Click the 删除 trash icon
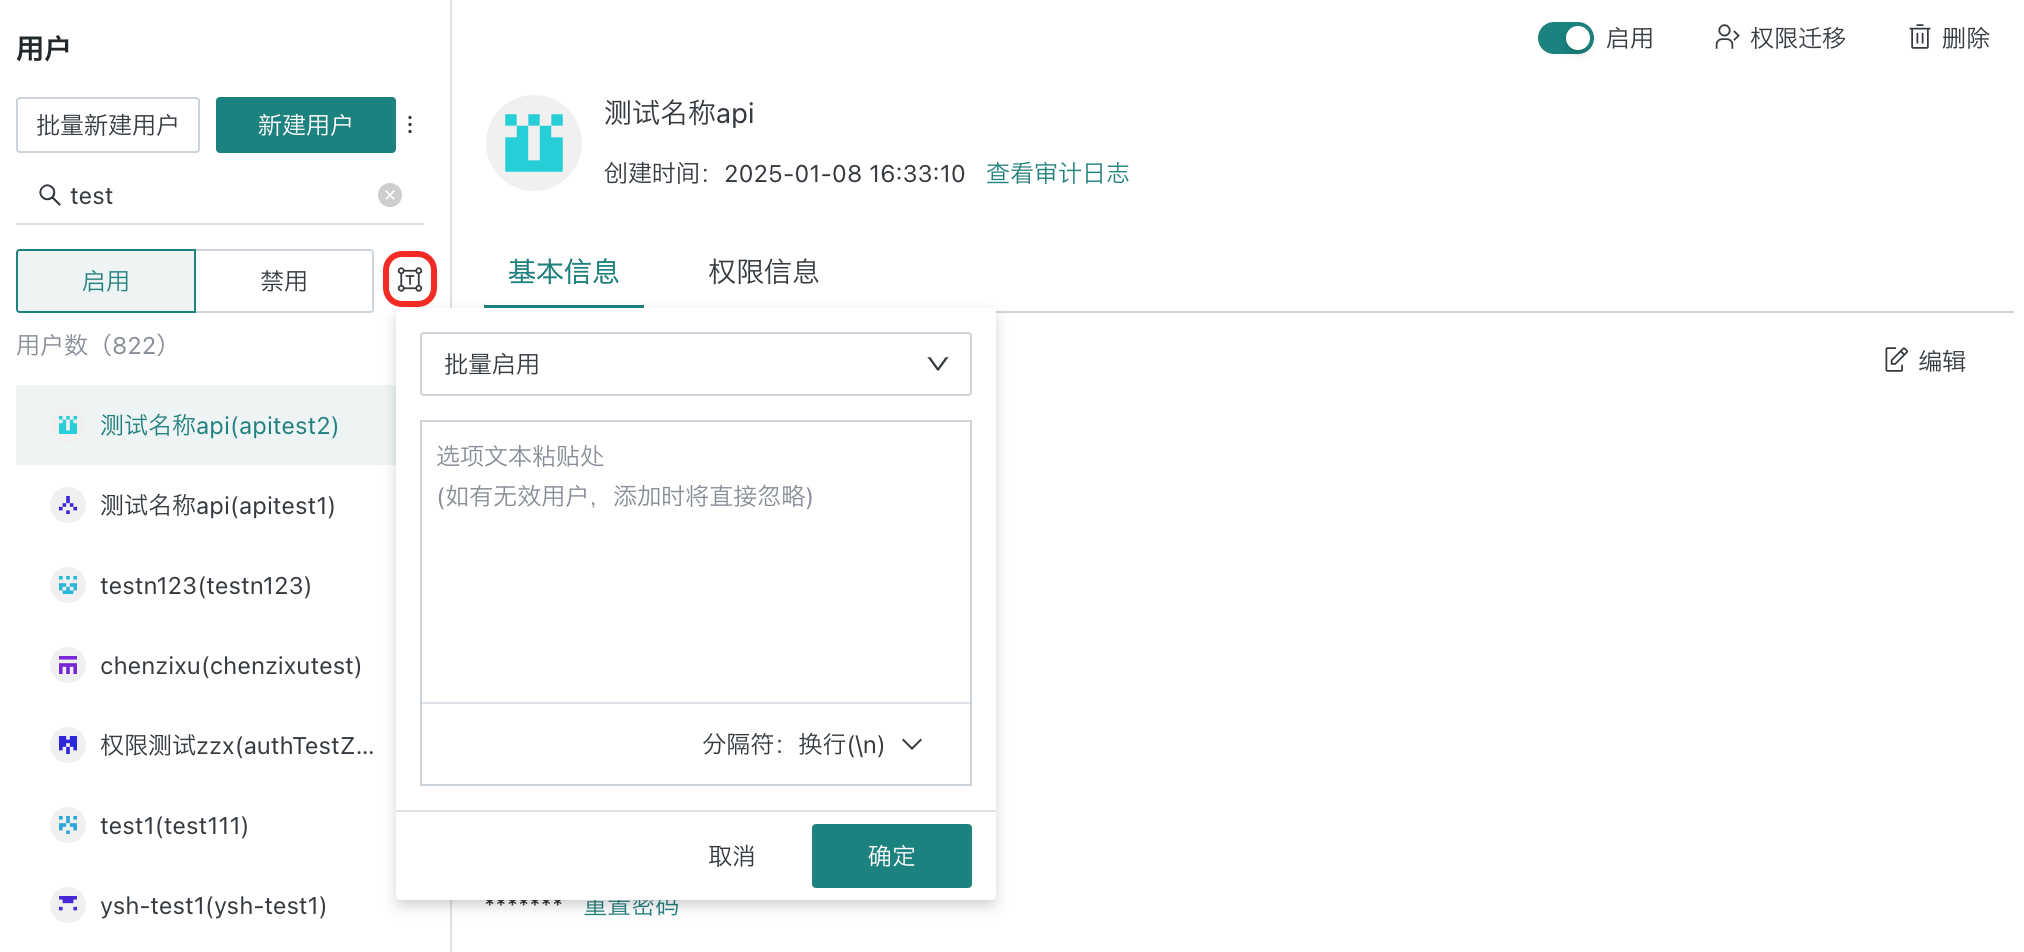 point(1919,38)
